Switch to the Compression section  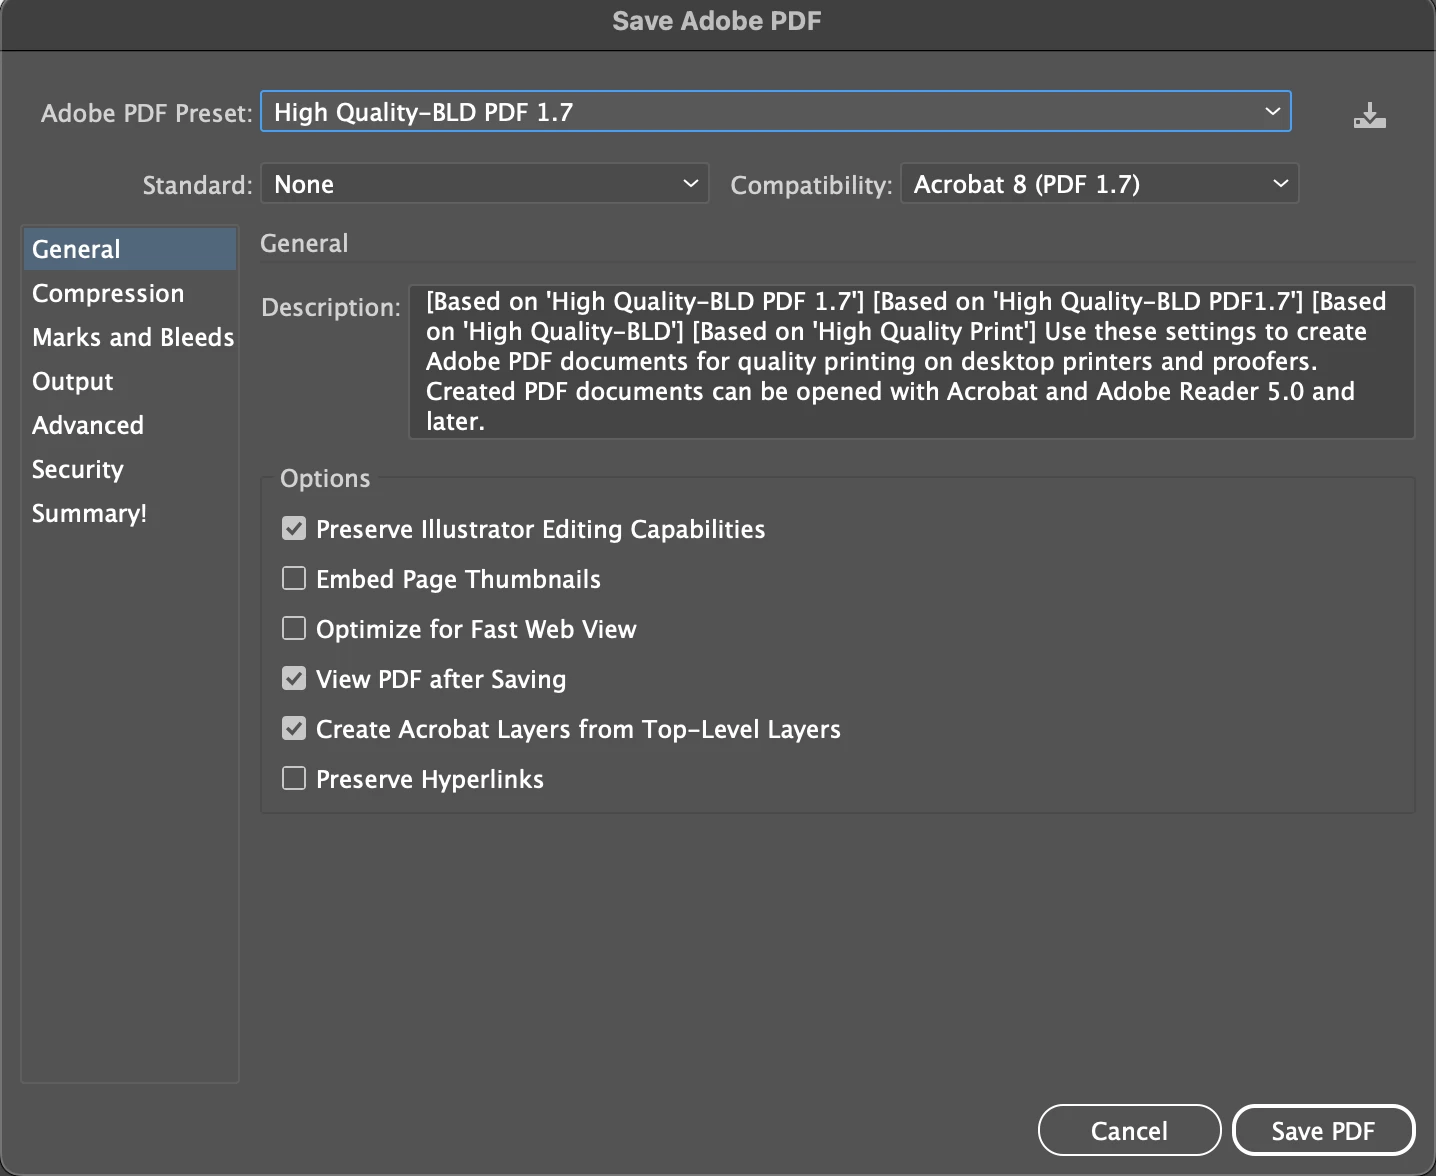click(130, 293)
